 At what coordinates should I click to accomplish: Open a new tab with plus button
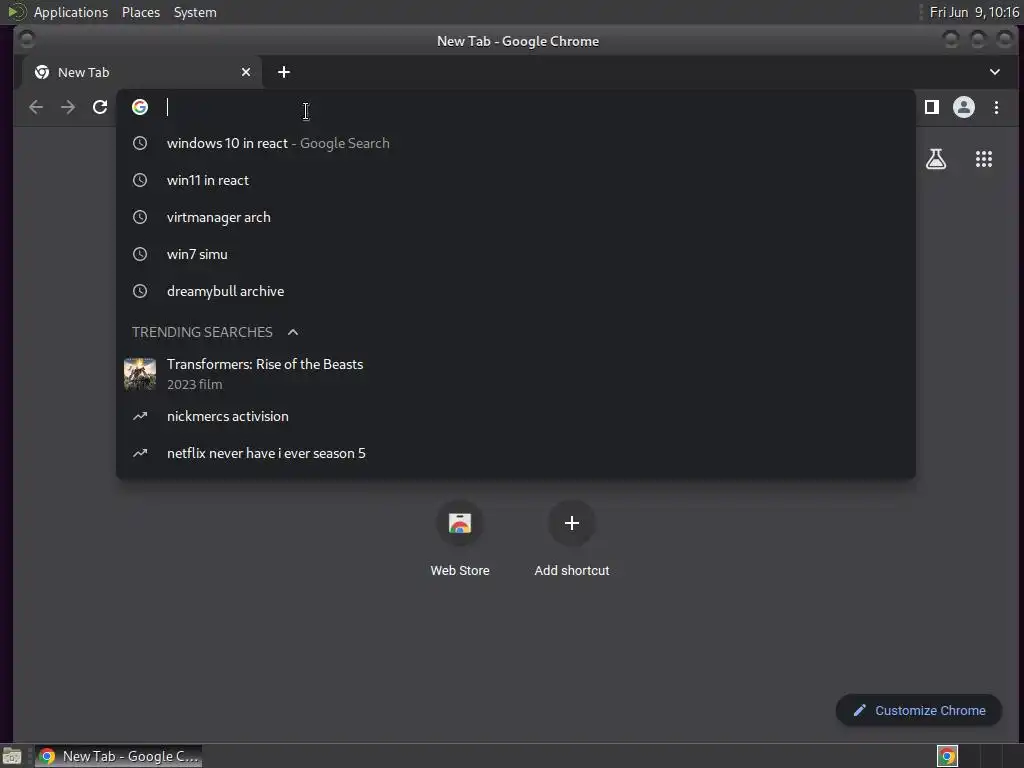point(283,72)
